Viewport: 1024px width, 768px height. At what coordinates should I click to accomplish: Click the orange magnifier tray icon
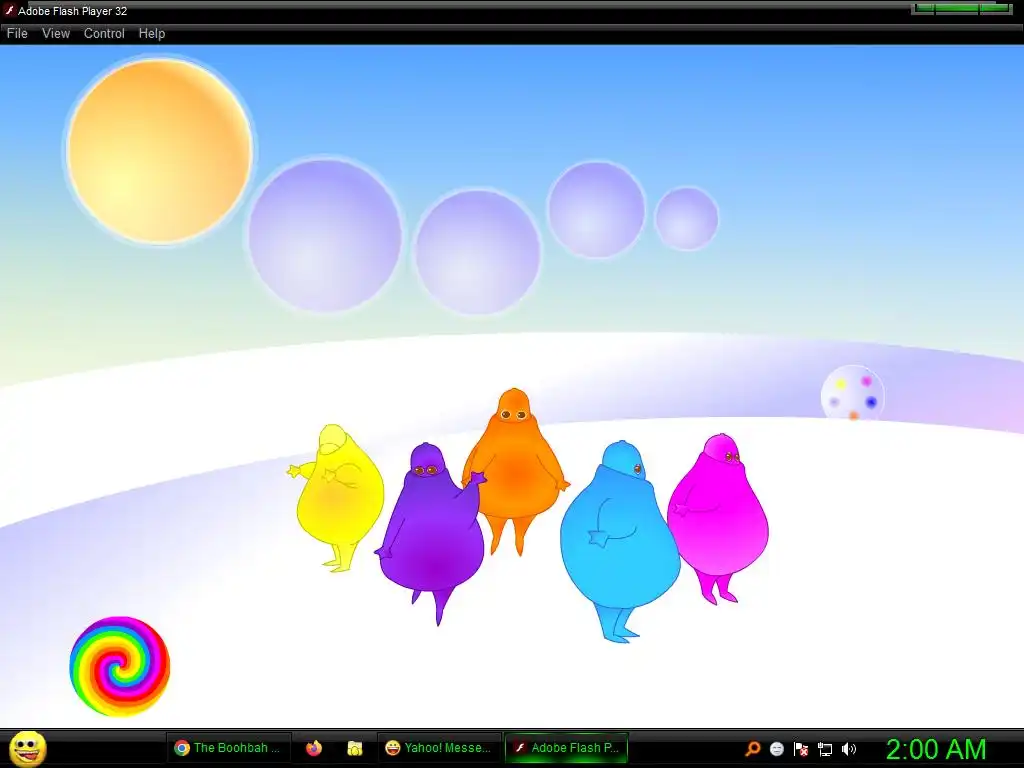click(x=753, y=748)
